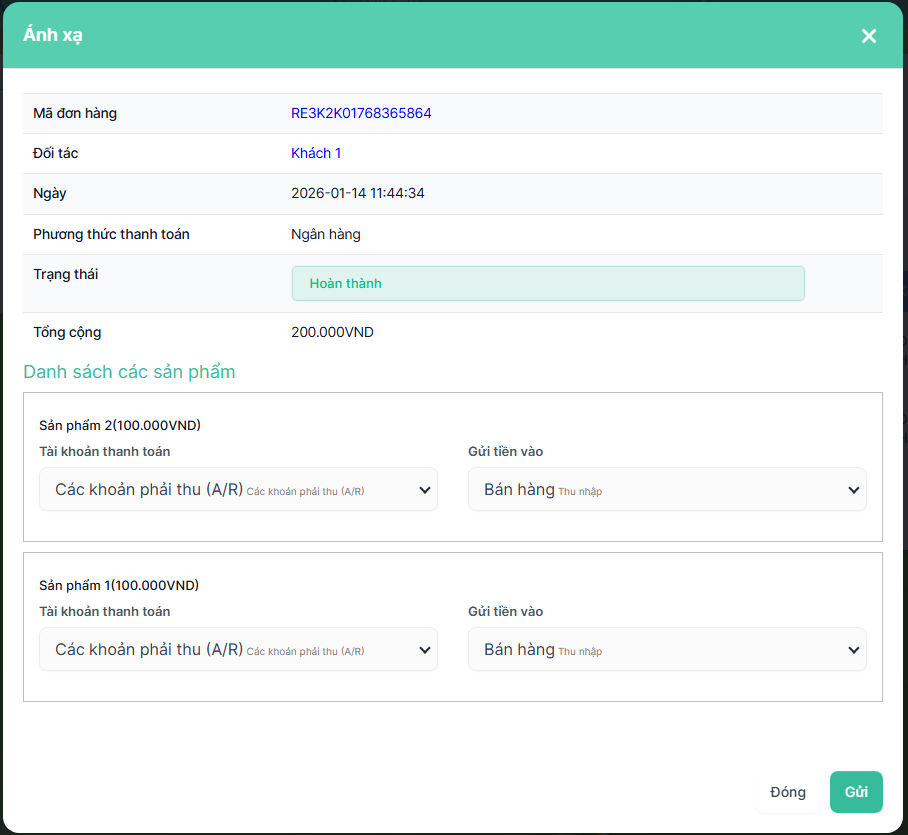The image size is (908, 835).
Task: Open Sản phẩm 2 Gửi tiền vào dropdown
Action: tap(667, 490)
